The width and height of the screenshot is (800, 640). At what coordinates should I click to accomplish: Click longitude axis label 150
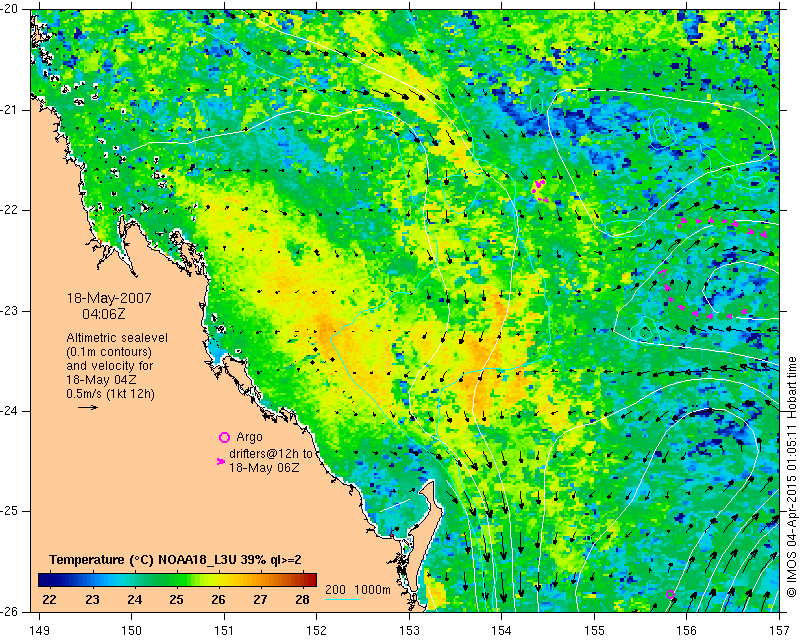click(132, 631)
